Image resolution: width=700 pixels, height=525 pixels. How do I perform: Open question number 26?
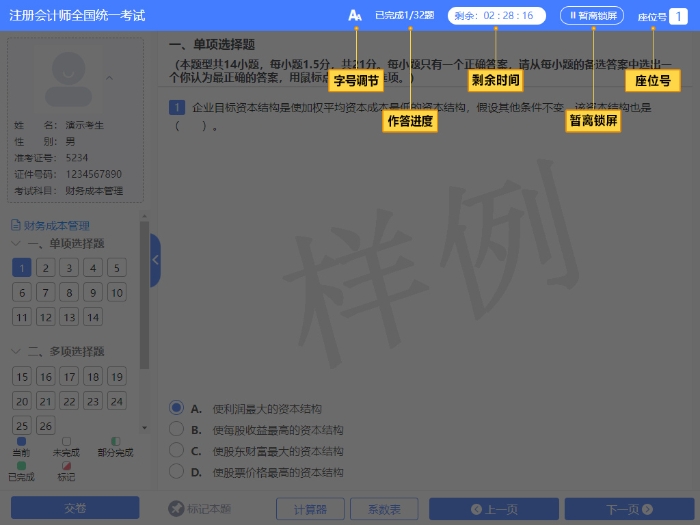tap(45, 425)
